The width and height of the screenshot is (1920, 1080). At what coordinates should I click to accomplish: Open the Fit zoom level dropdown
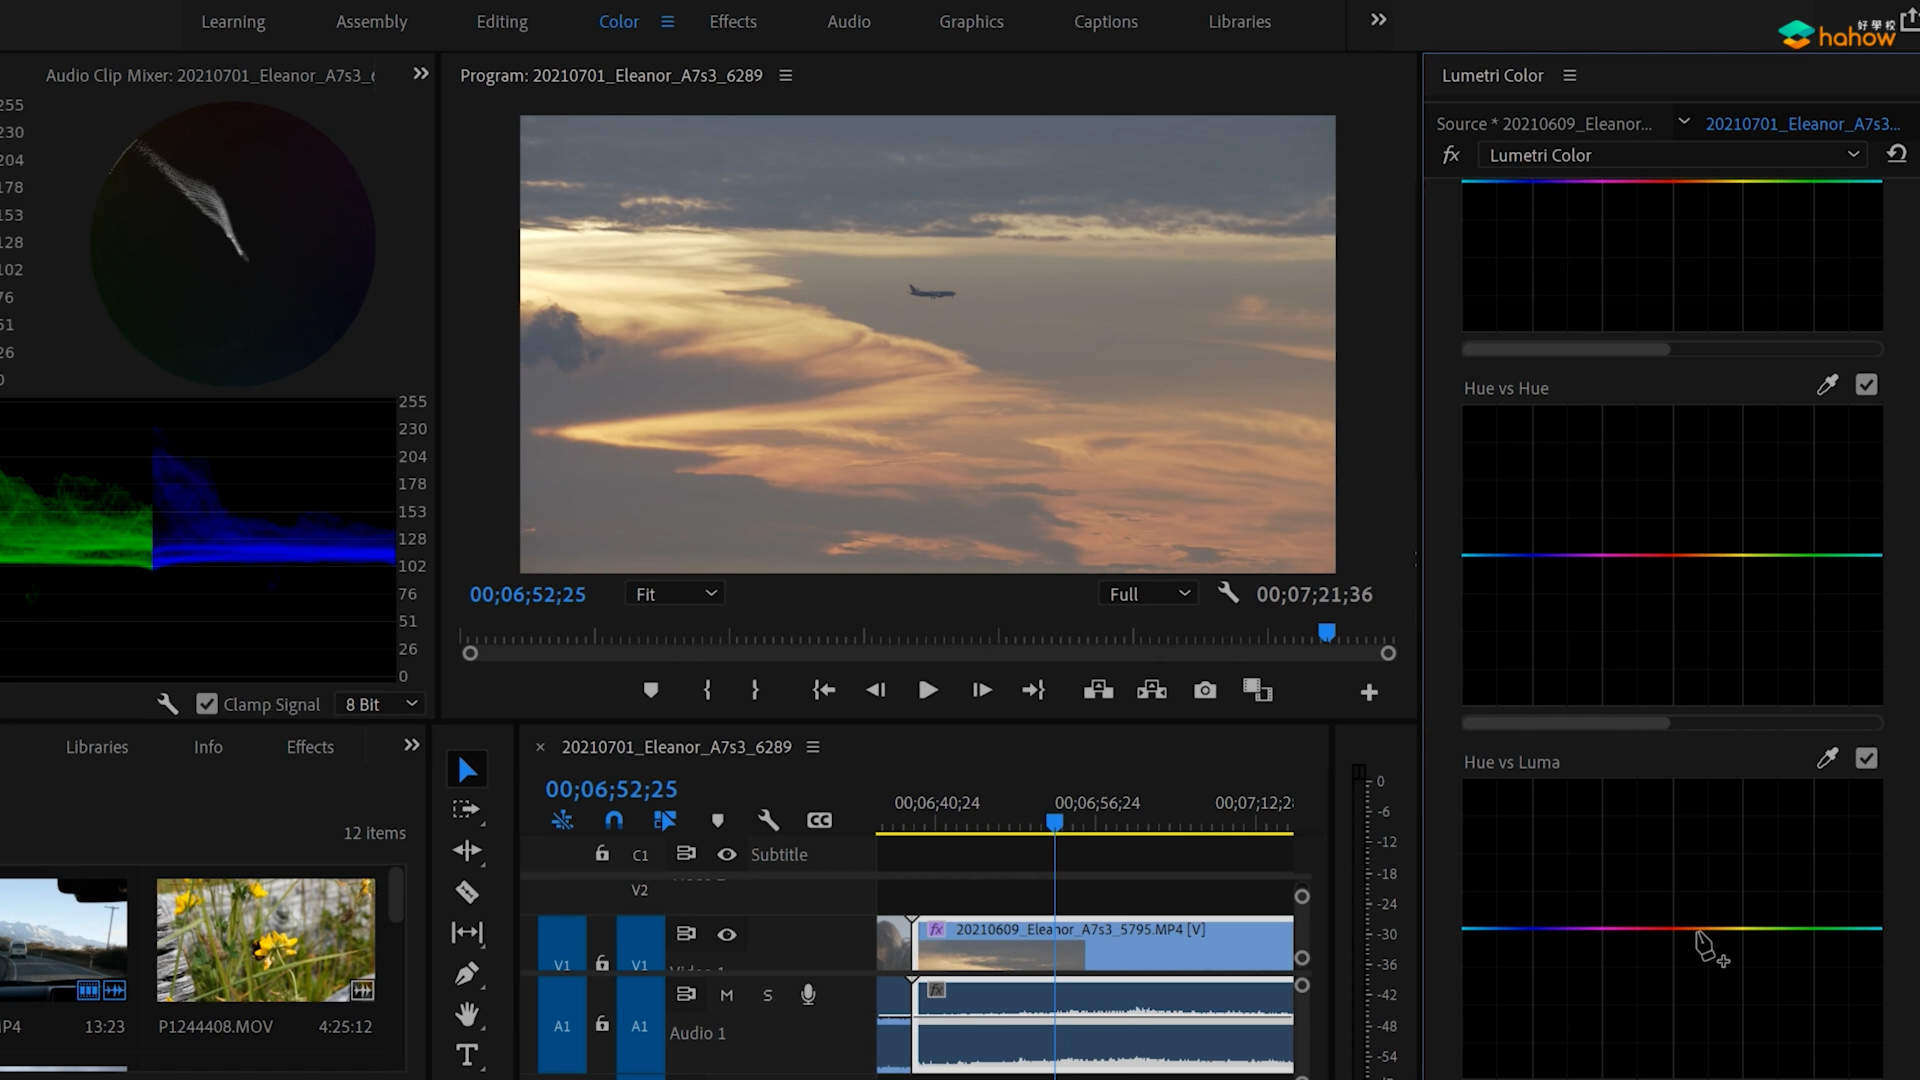point(676,594)
